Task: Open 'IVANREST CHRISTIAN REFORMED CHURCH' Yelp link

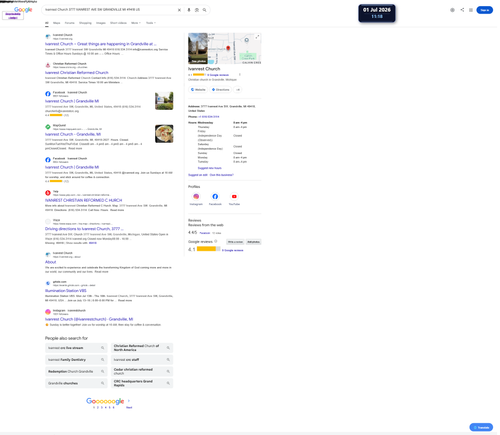Action: tap(84, 200)
